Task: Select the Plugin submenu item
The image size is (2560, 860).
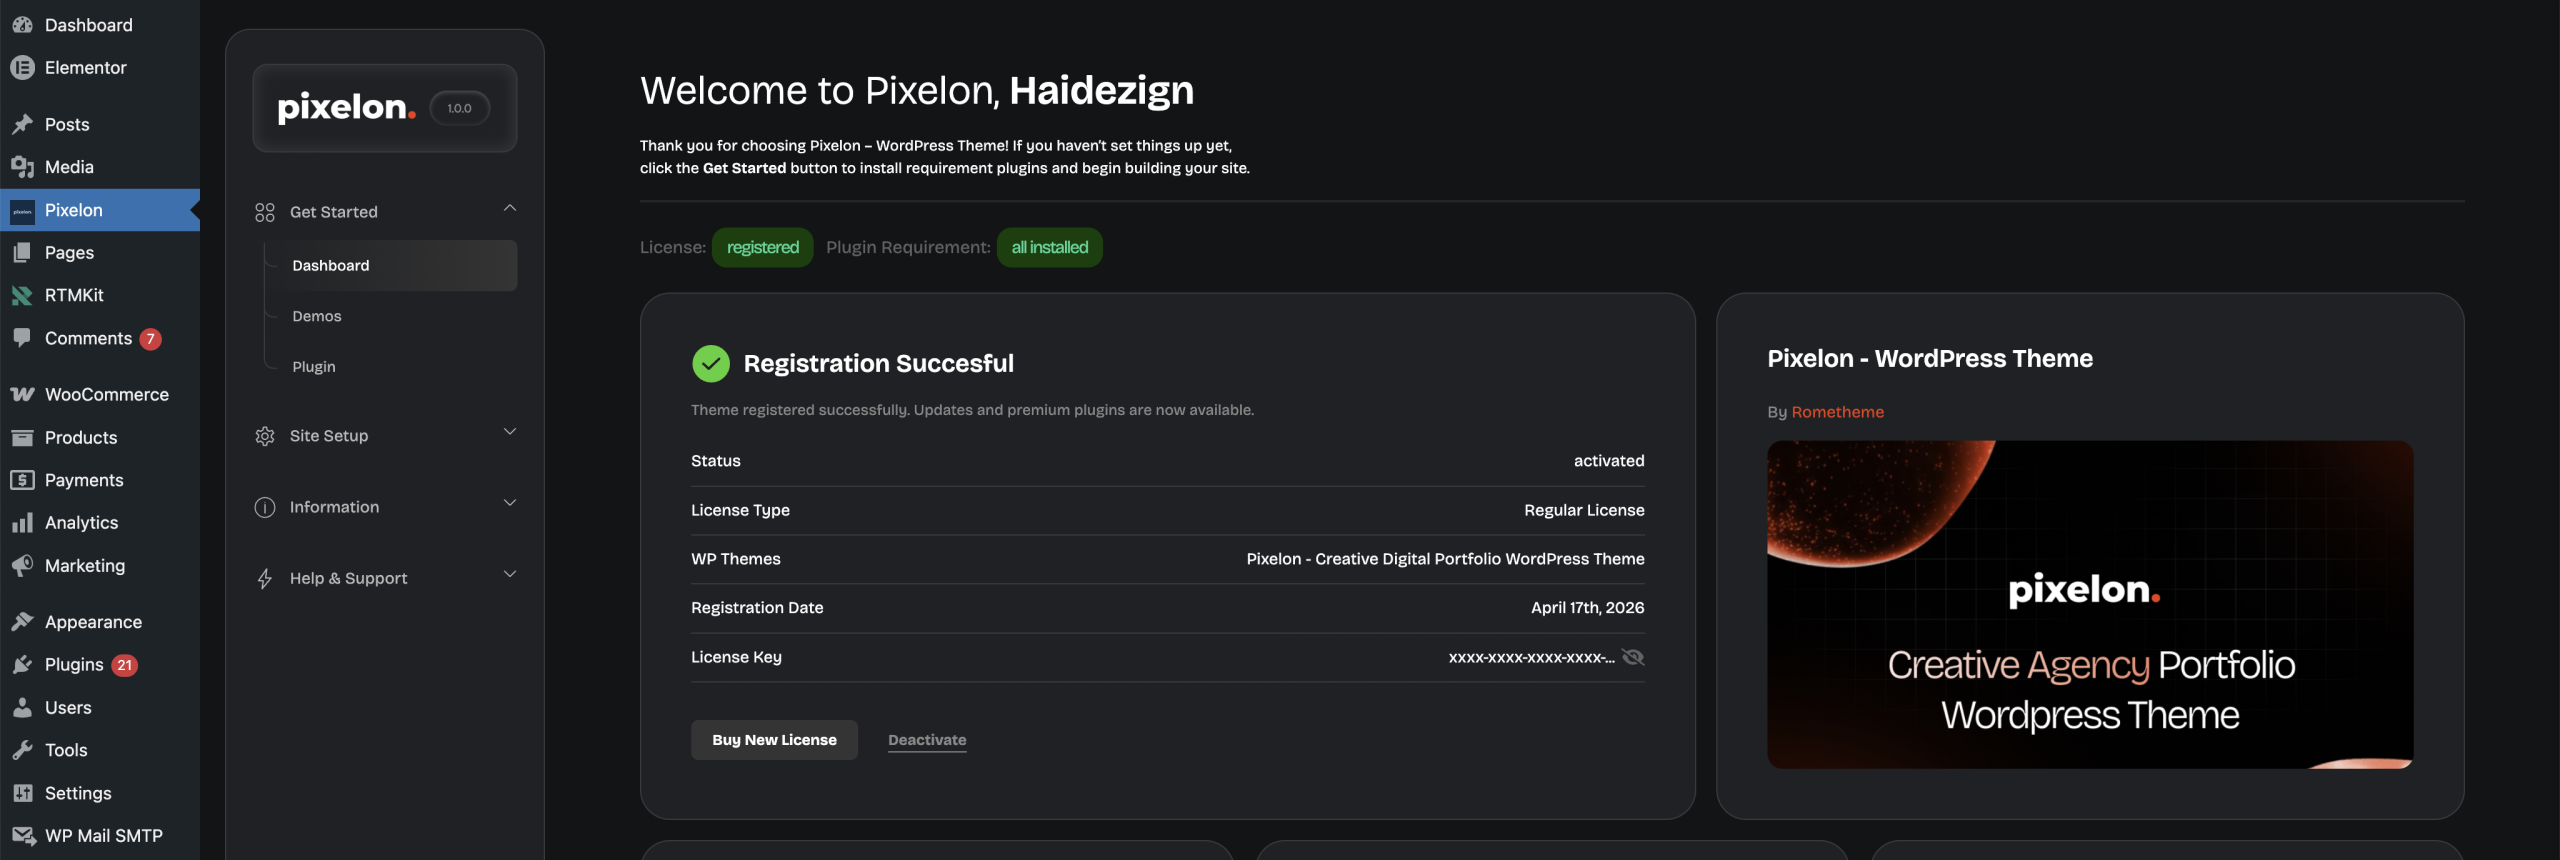Action: (314, 367)
